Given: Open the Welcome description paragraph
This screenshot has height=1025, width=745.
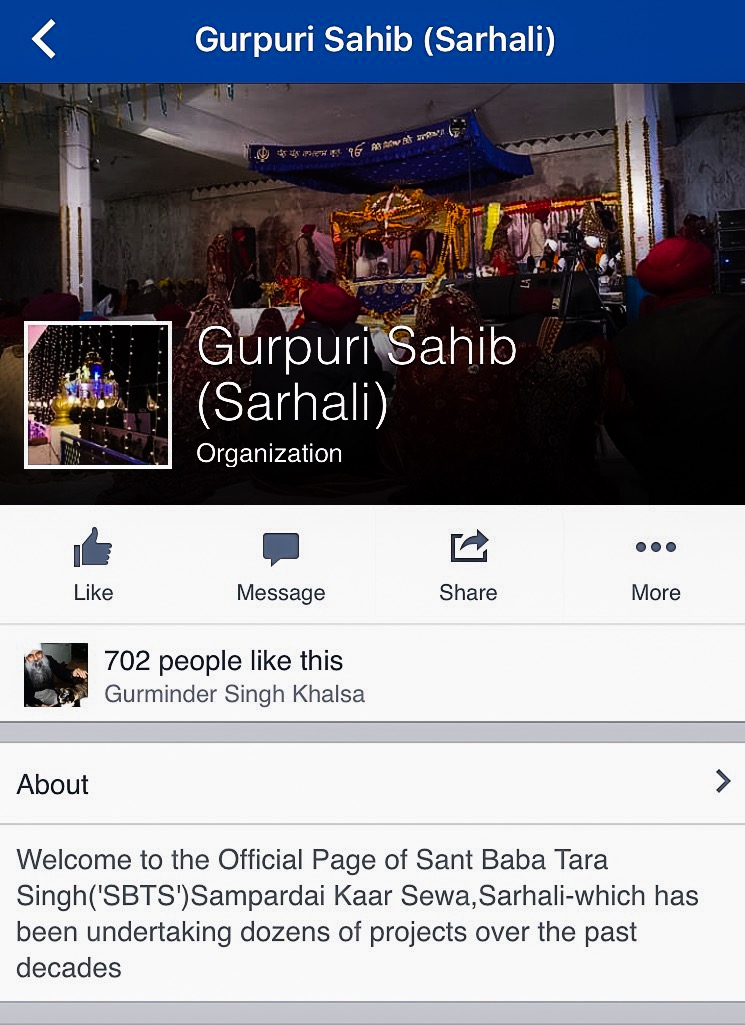Looking at the screenshot, I should (x=357, y=913).
